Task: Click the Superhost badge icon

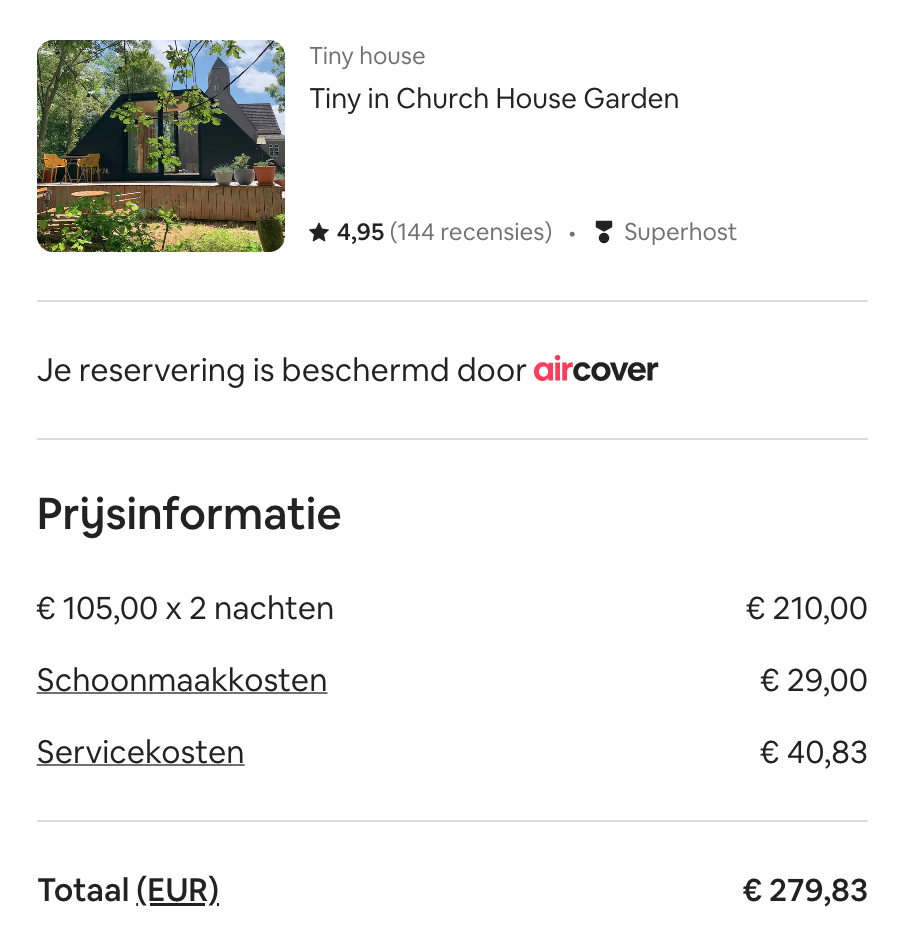Action: (603, 232)
